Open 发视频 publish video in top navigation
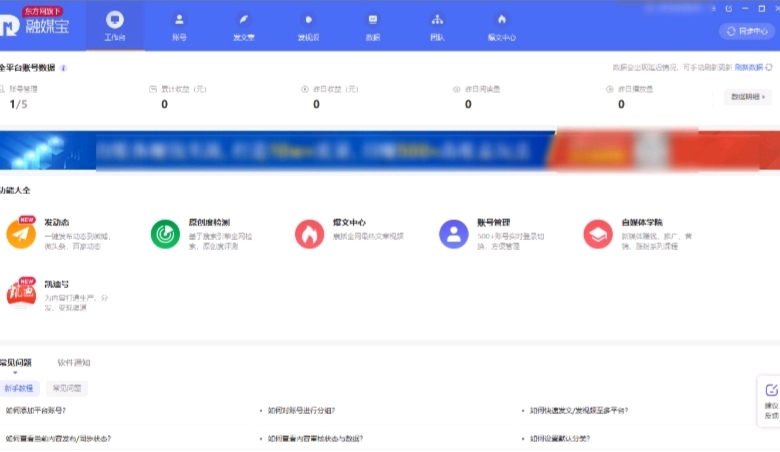 (308, 26)
